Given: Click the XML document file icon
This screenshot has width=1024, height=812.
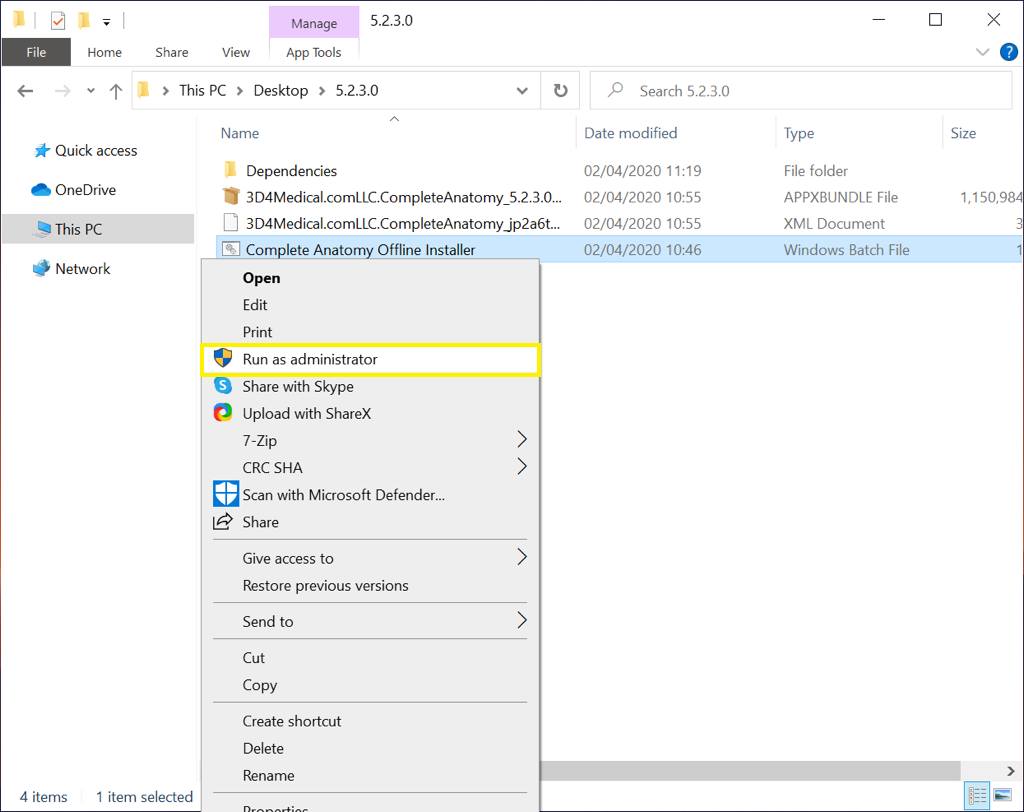Looking at the screenshot, I should coord(231,223).
